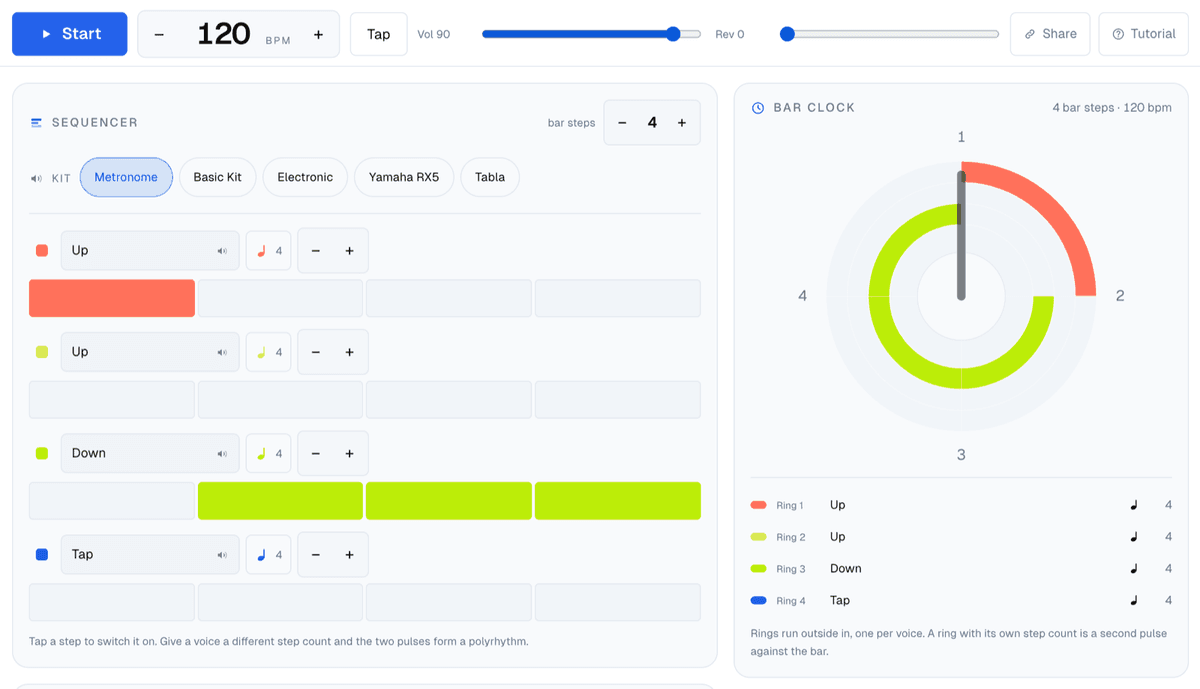
Task: Click the blue quarter-note button on Tap row
Action: point(269,555)
